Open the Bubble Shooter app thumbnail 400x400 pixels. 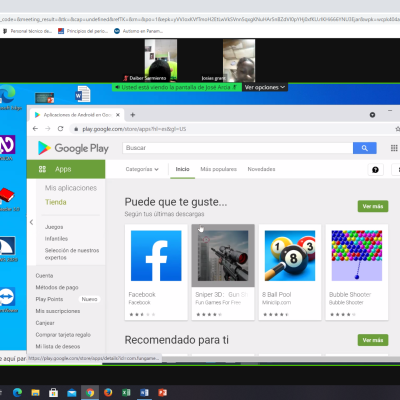coord(357,256)
